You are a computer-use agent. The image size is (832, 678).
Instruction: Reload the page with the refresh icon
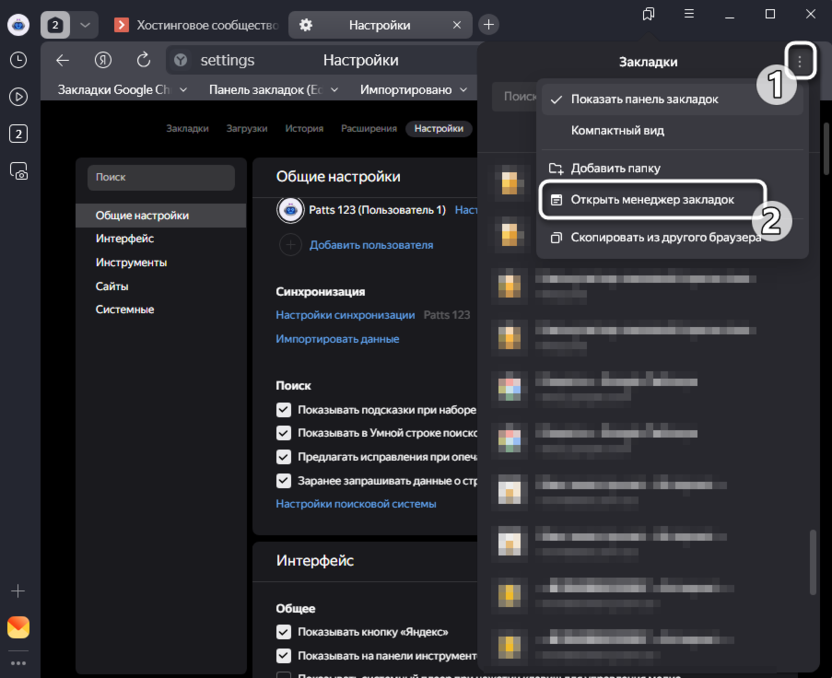[143, 60]
